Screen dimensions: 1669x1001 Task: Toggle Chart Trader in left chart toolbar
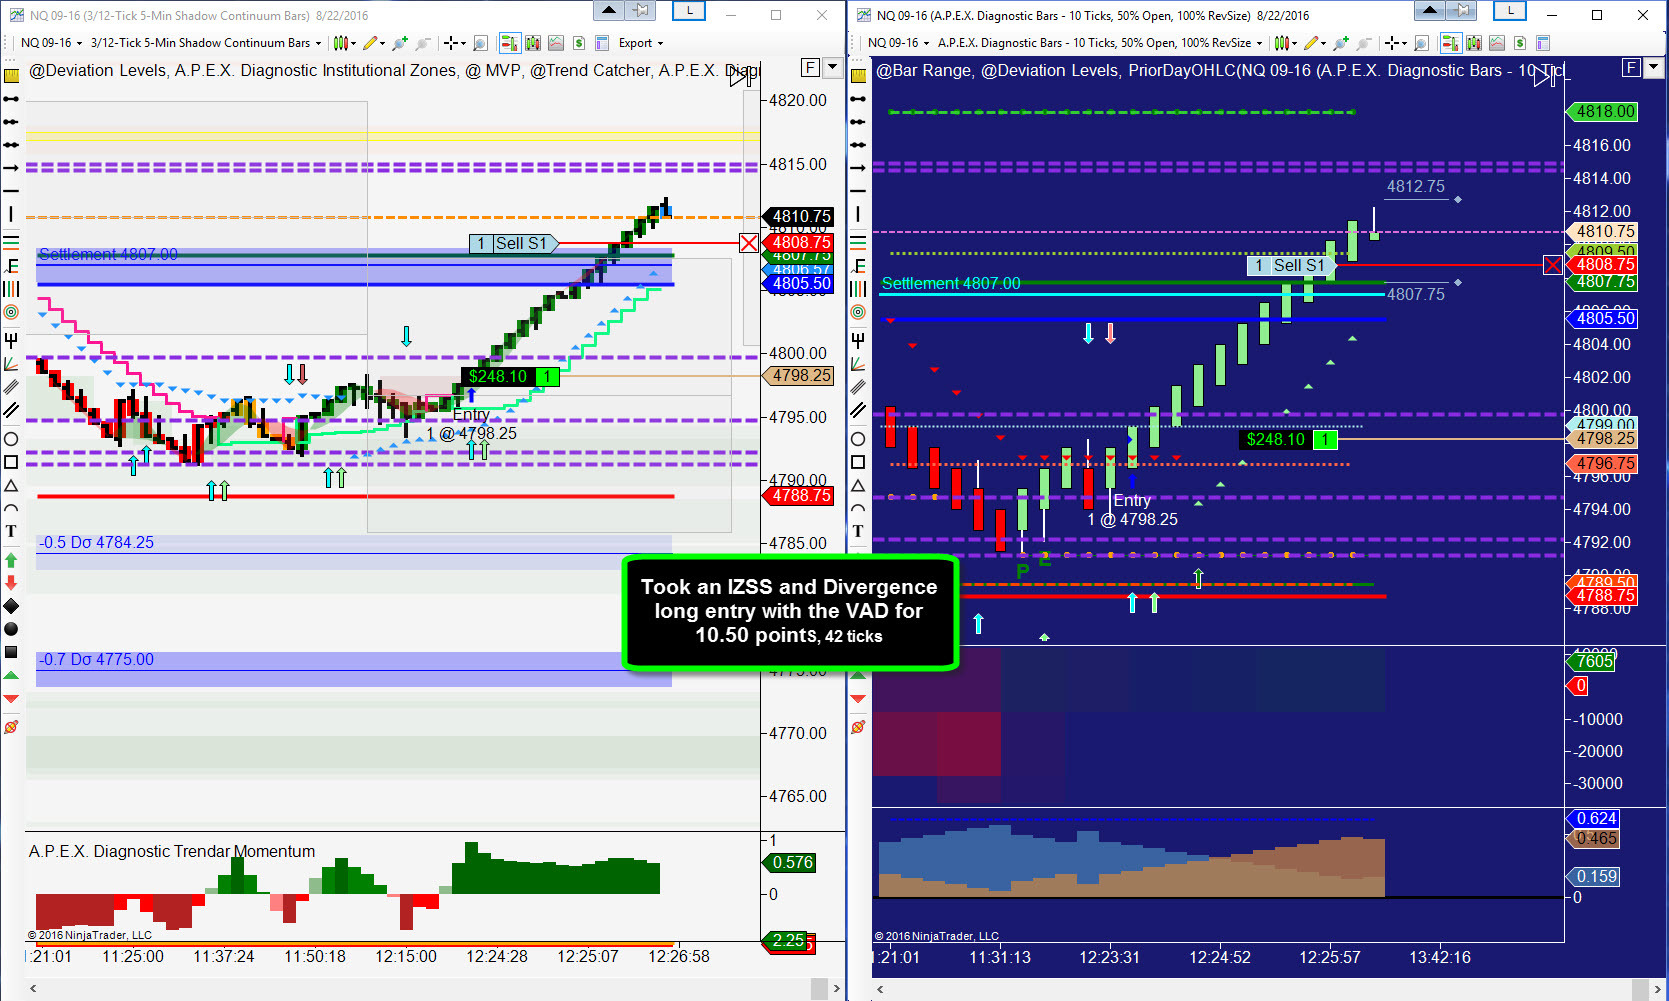[x=509, y=43]
